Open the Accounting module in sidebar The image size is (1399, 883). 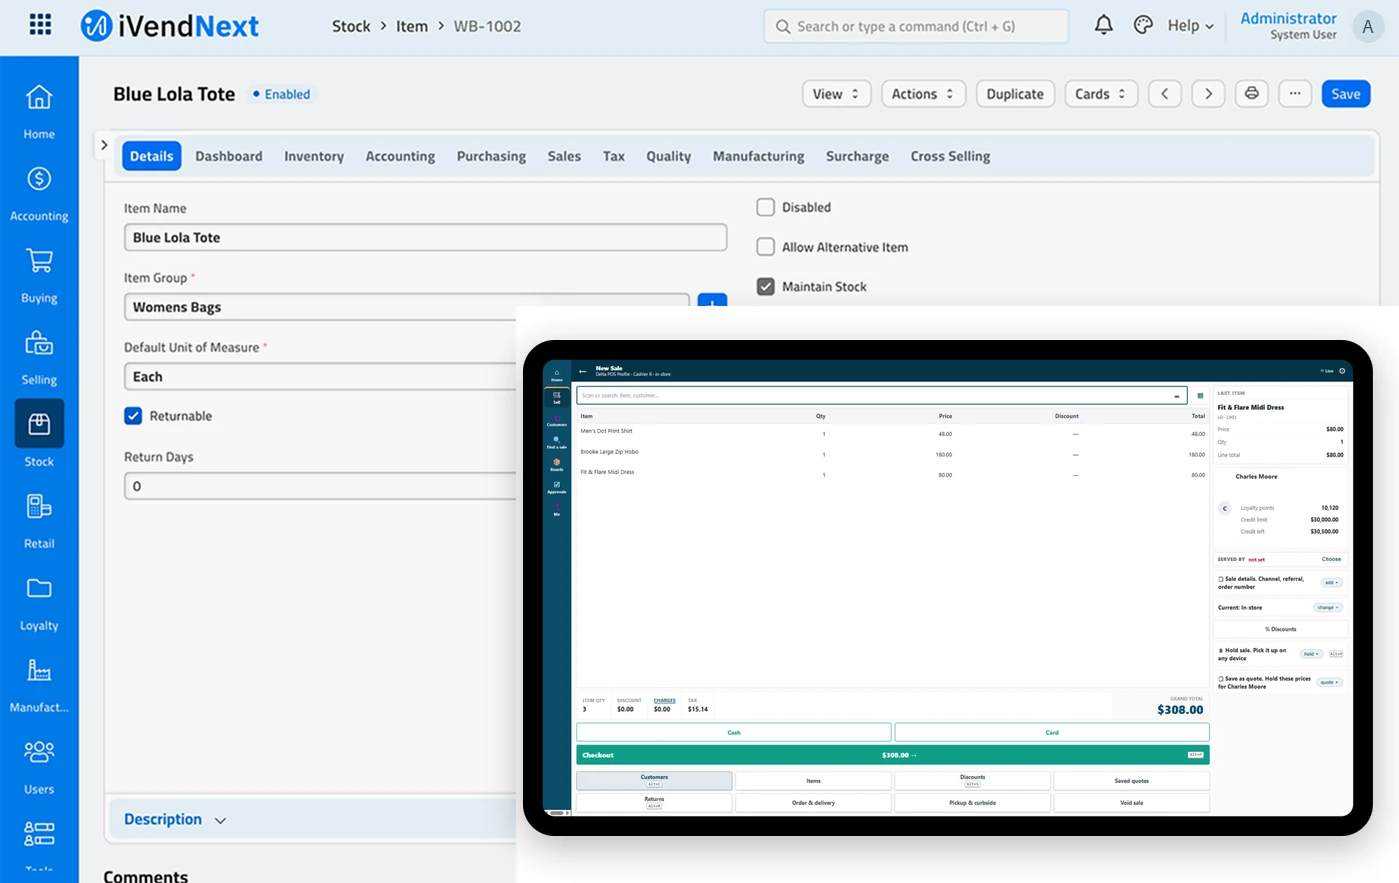39,193
